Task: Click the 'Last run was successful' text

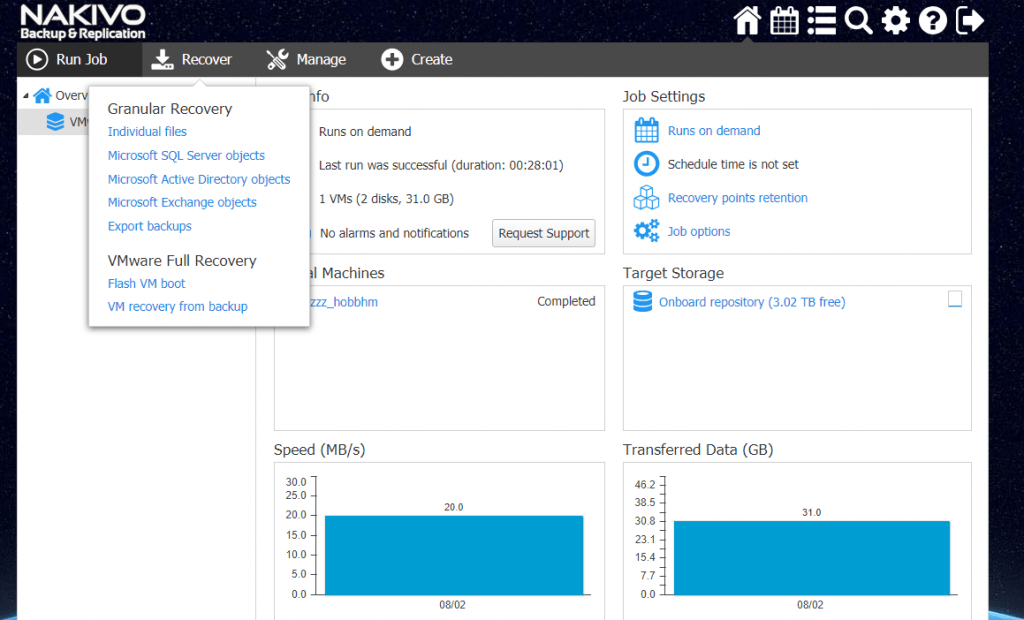Action: click(441, 165)
